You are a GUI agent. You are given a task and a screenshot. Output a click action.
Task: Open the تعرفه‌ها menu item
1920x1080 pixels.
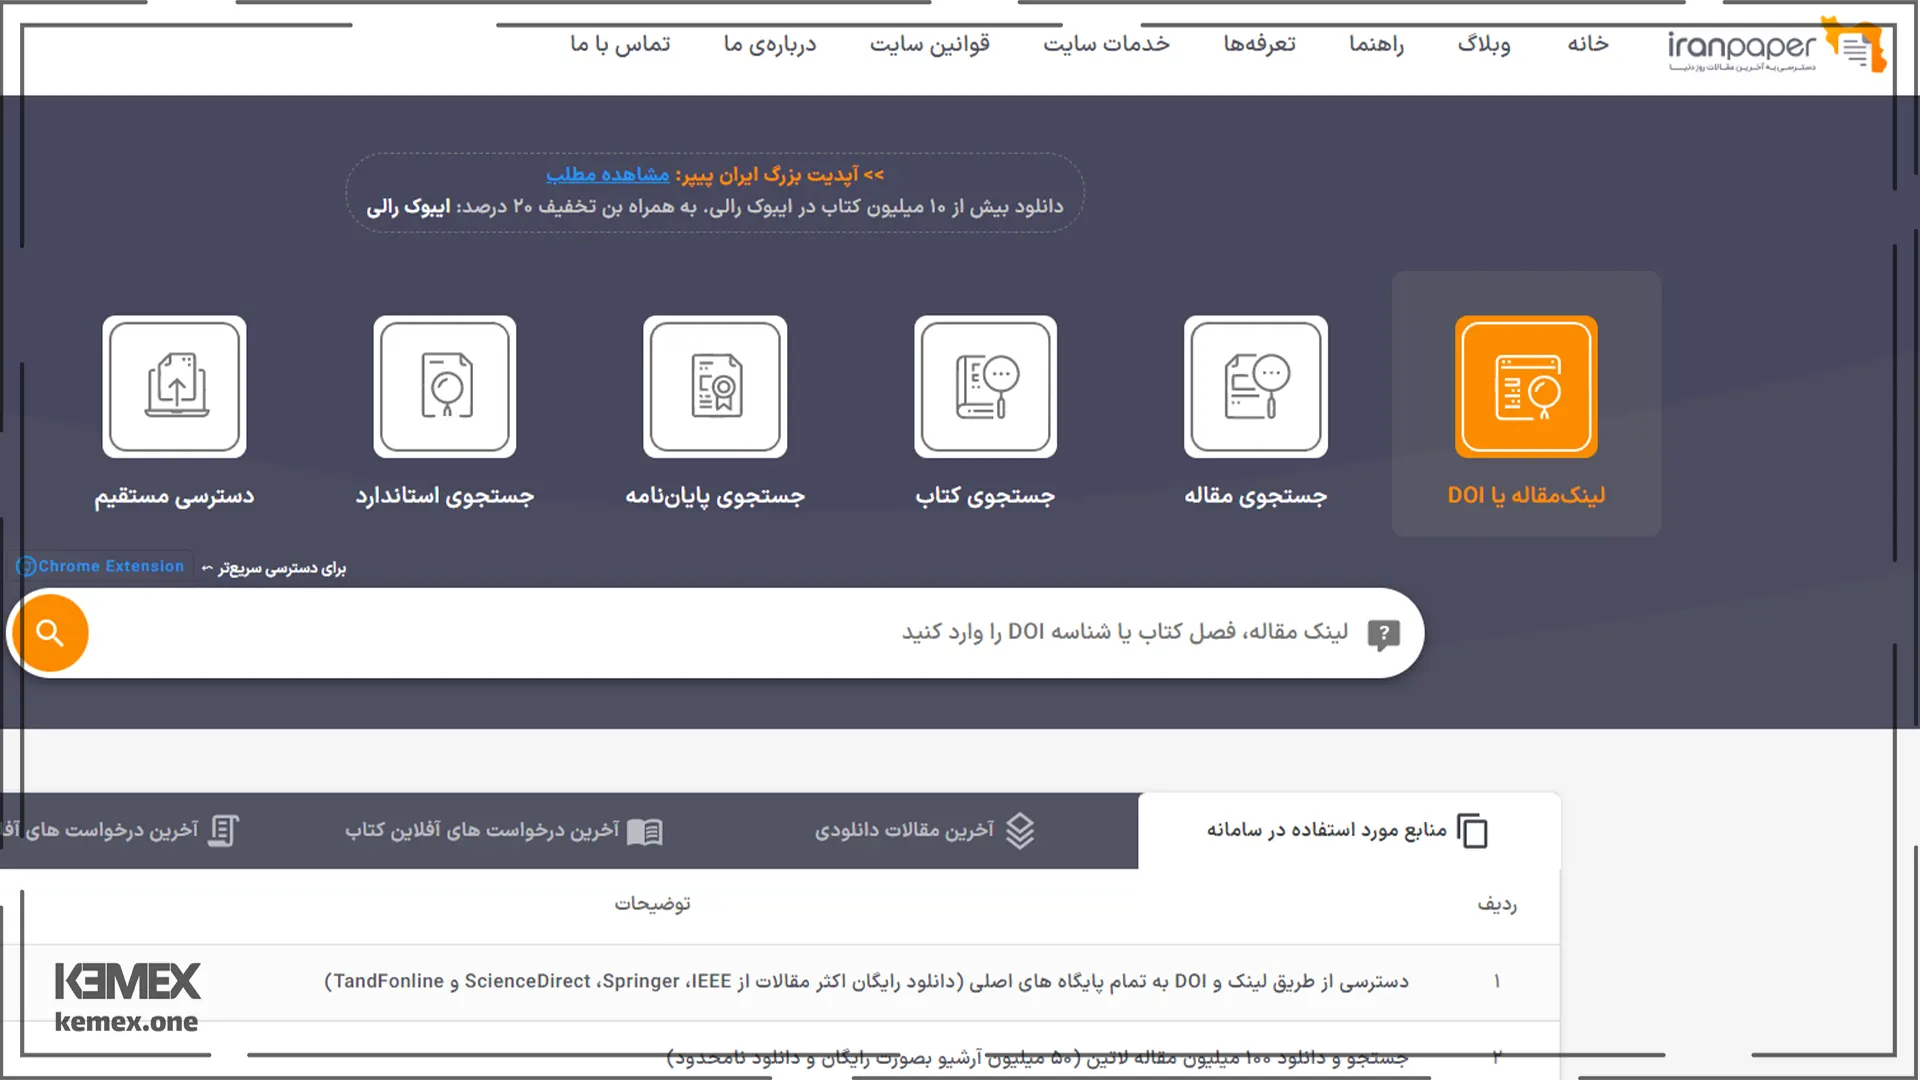point(1259,44)
